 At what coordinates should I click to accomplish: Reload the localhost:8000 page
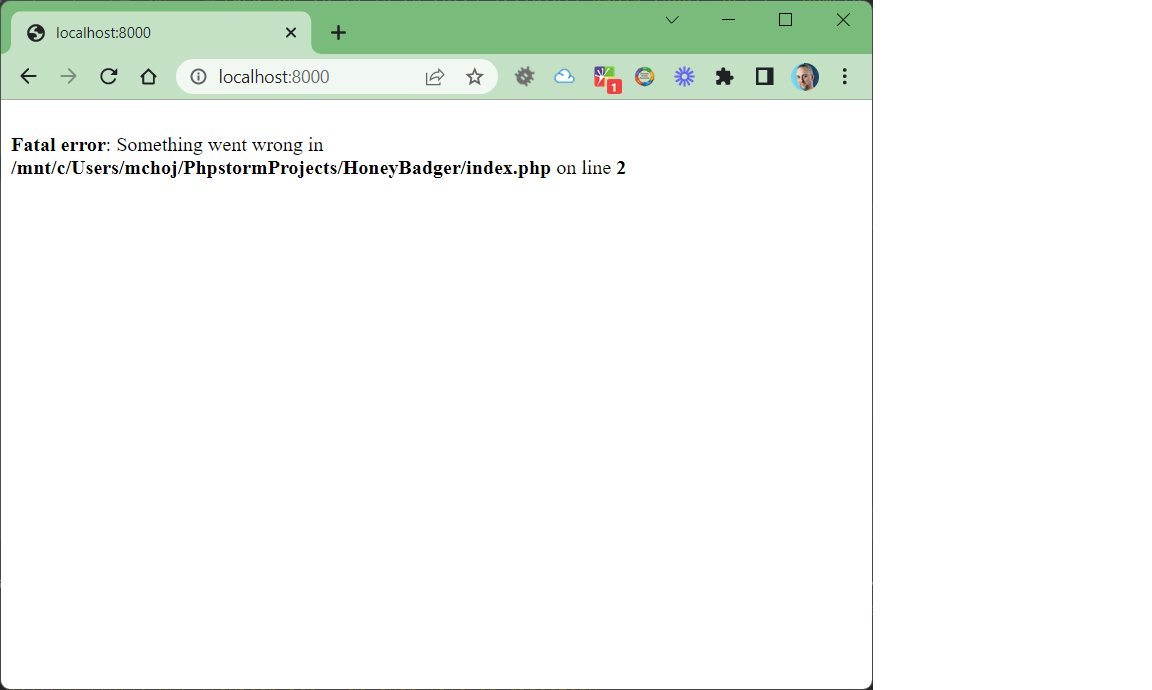108,76
